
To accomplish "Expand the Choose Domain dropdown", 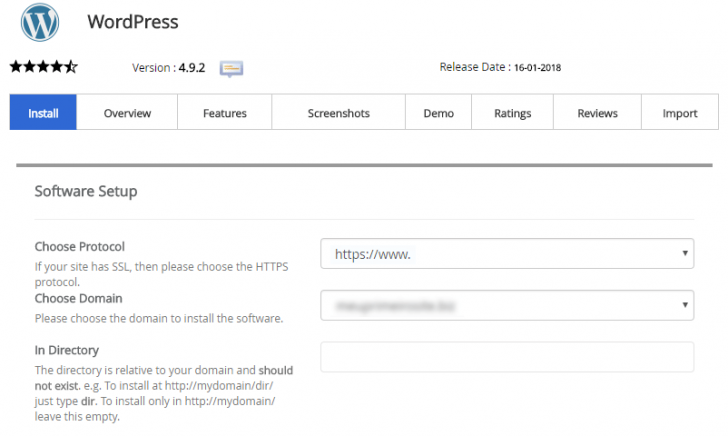I will (507, 305).
